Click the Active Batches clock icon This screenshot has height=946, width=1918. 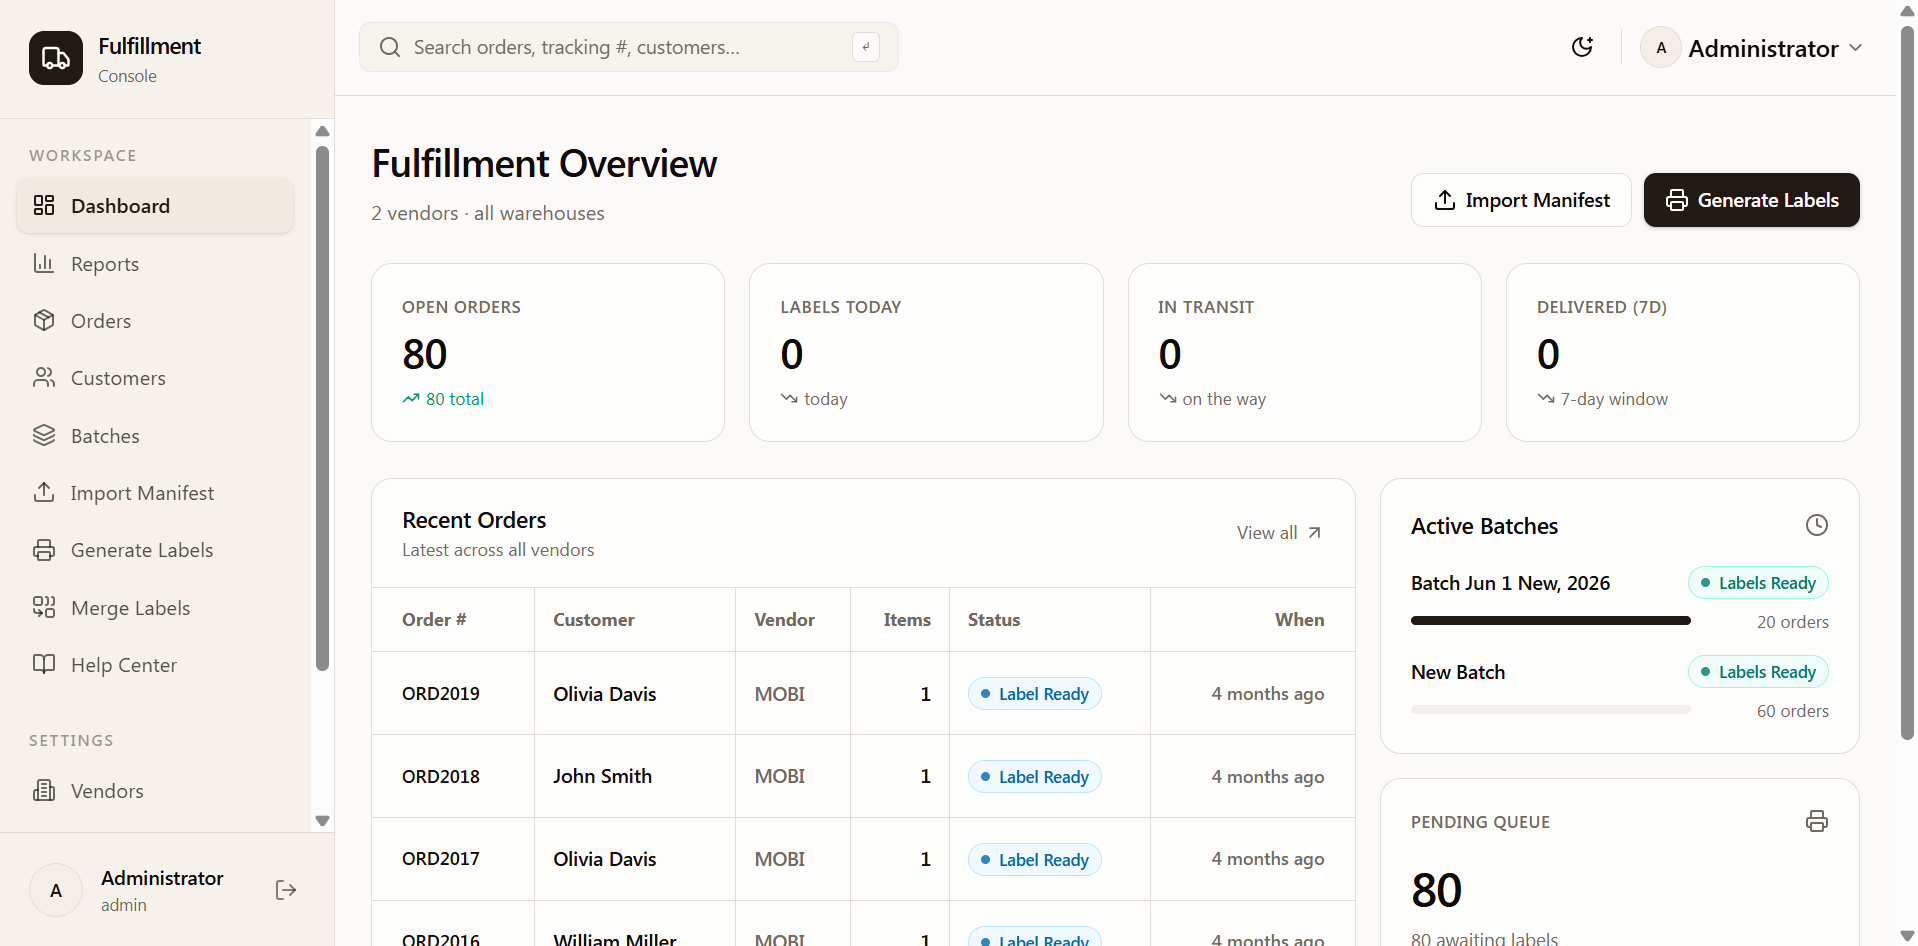coord(1817,525)
